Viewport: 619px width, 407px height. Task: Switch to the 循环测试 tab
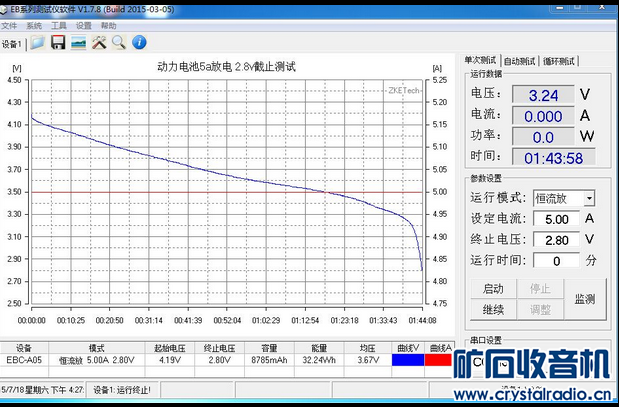[x=559, y=61]
